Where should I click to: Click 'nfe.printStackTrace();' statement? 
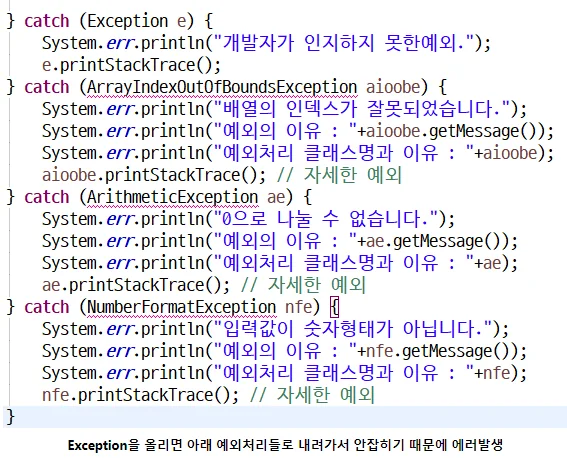(140, 395)
